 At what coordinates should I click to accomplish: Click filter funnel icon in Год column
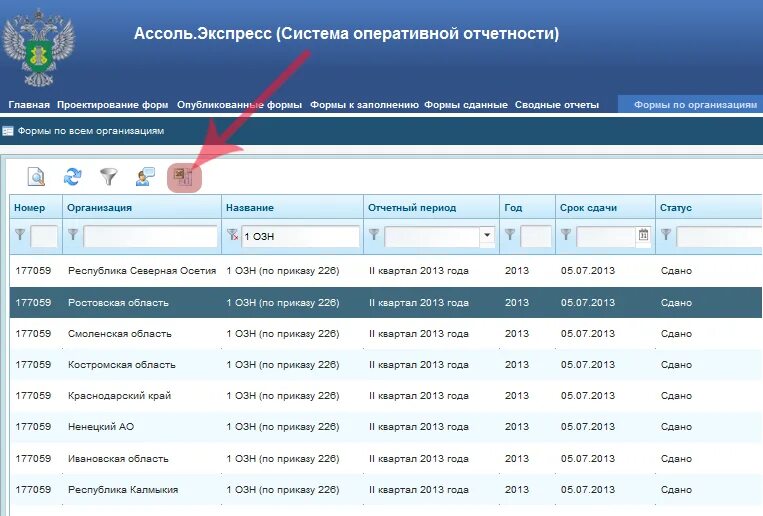pos(509,234)
